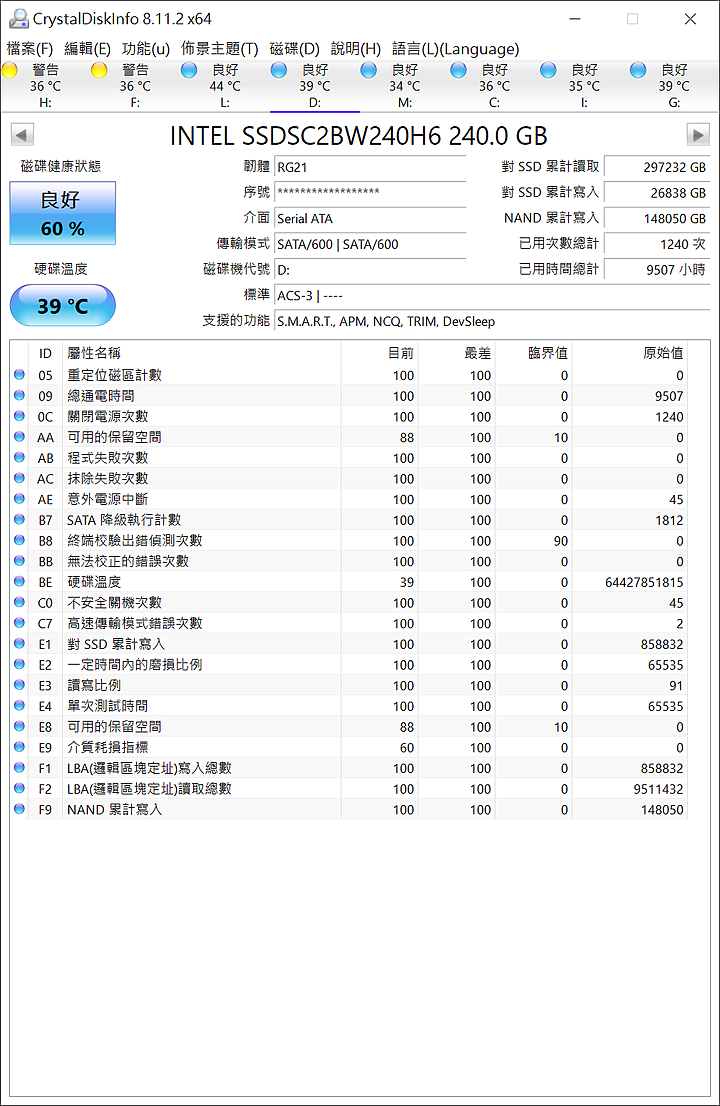Open the 磁碟(D) menu
Viewport: 720px width, 1106px height.
tap(295, 49)
